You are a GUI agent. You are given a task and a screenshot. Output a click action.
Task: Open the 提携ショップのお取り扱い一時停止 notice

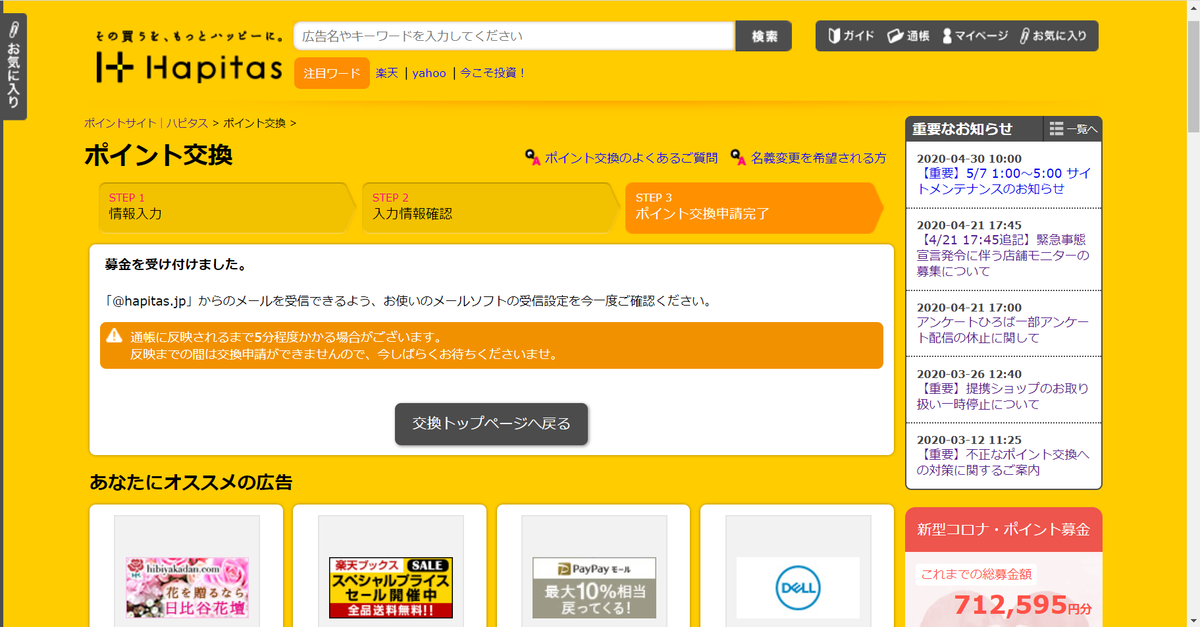pos(1002,396)
